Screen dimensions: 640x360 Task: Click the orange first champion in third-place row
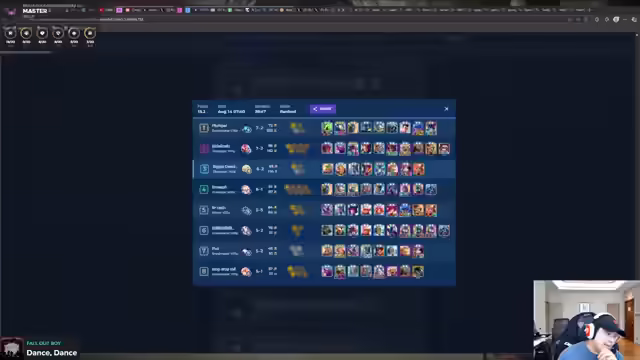tap(327, 169)
